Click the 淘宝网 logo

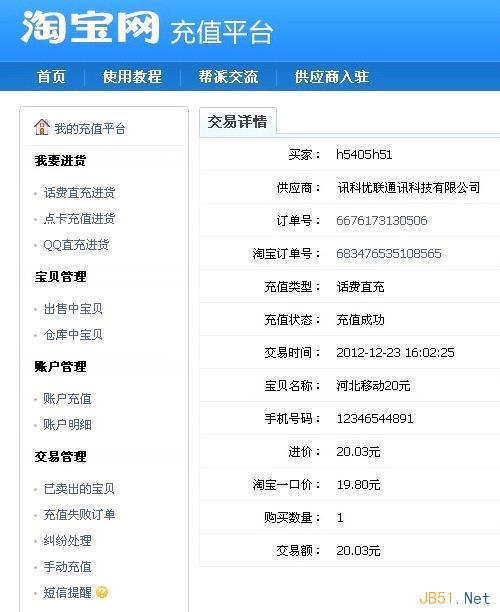point(90,27)
